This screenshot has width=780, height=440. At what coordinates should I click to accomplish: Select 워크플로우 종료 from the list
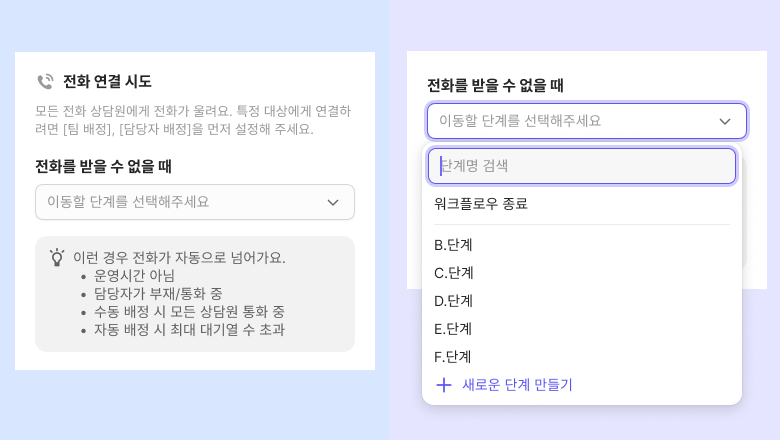[481, 204]
